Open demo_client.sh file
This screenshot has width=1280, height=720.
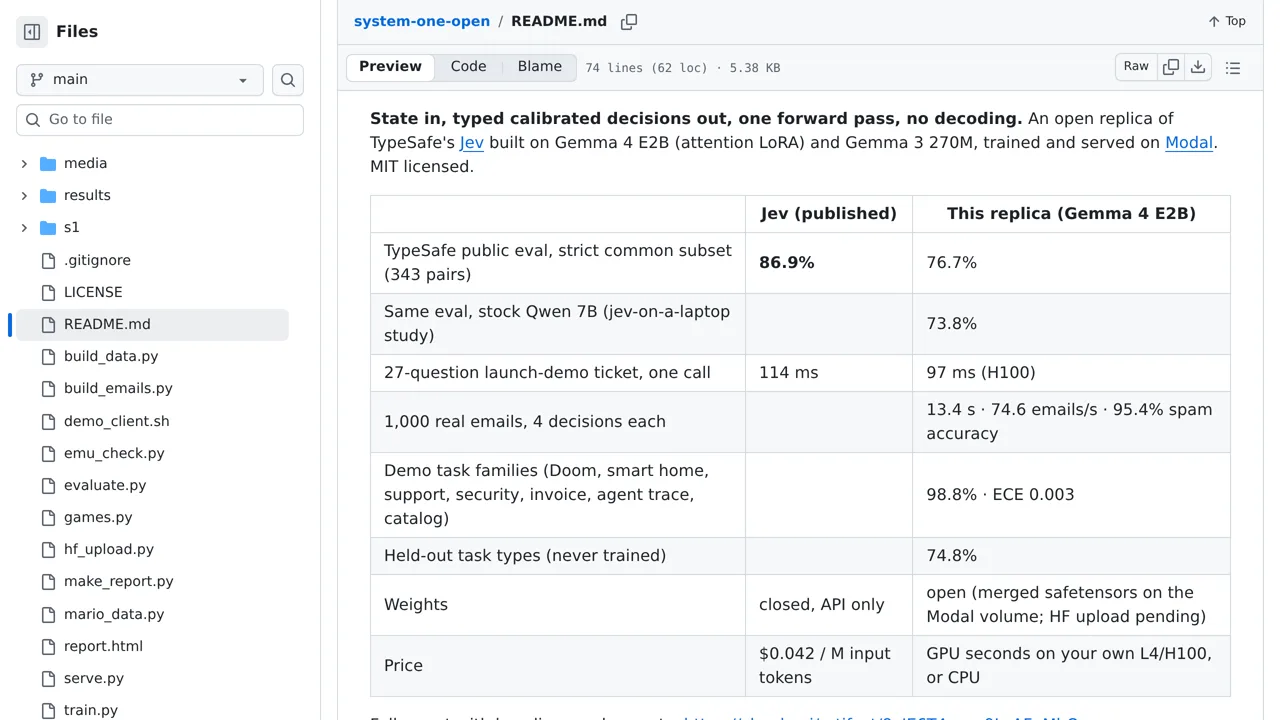tap(117, 421)
